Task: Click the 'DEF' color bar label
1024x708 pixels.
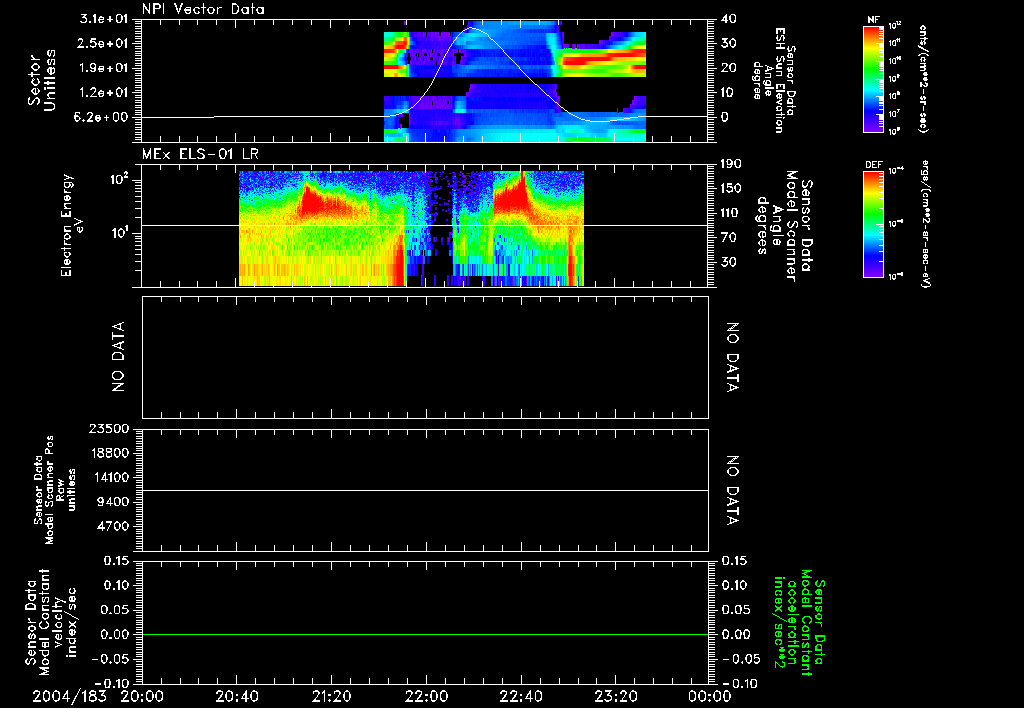Action: pos(873,165)
